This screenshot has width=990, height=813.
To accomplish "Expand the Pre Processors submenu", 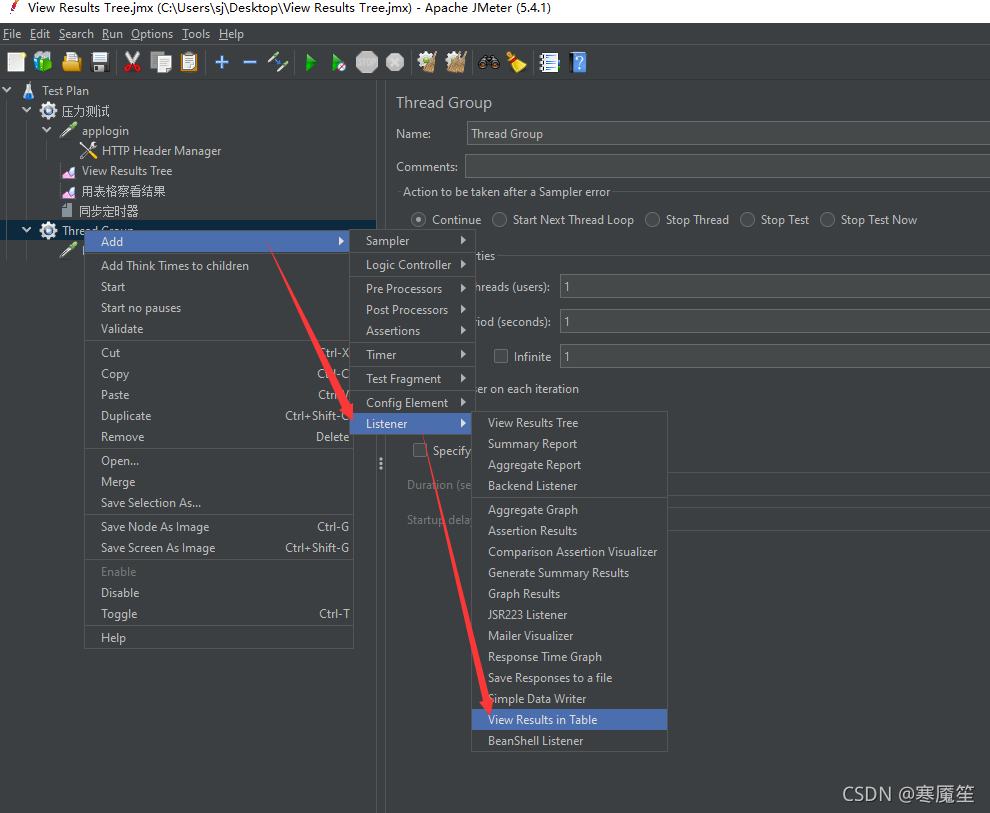I will coord(411,288).
